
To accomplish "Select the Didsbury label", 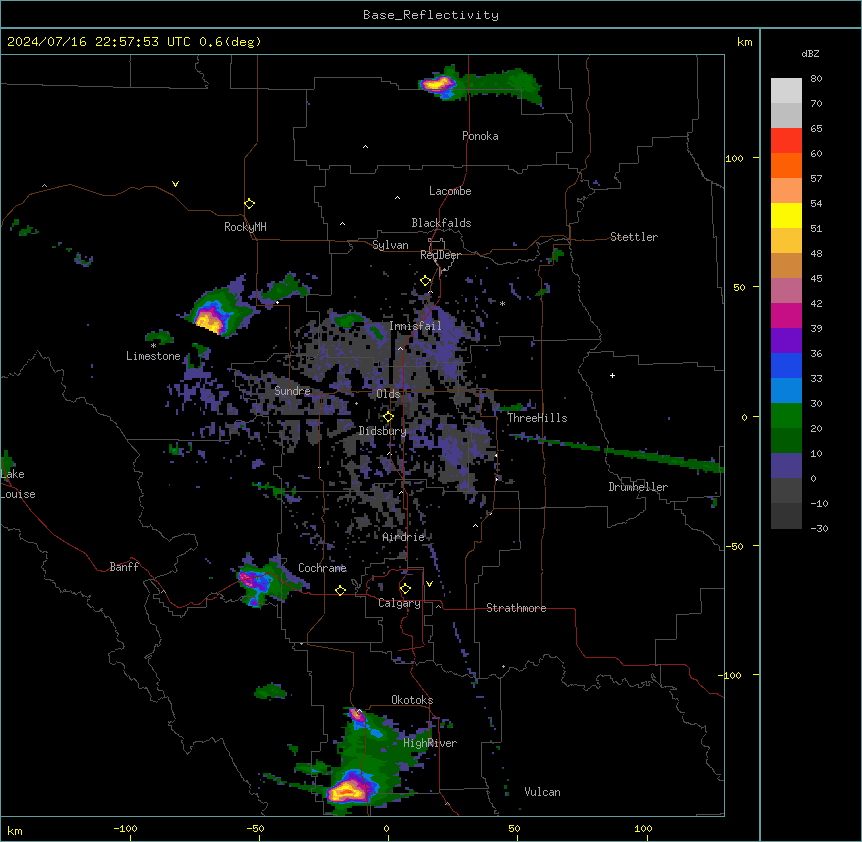I will [383, 431].
